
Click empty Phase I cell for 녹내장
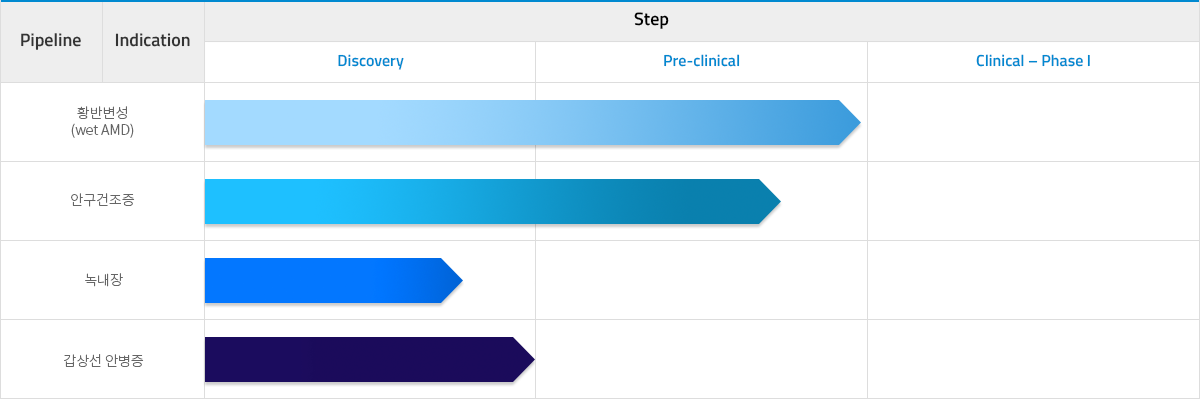tap(1033, 280)
